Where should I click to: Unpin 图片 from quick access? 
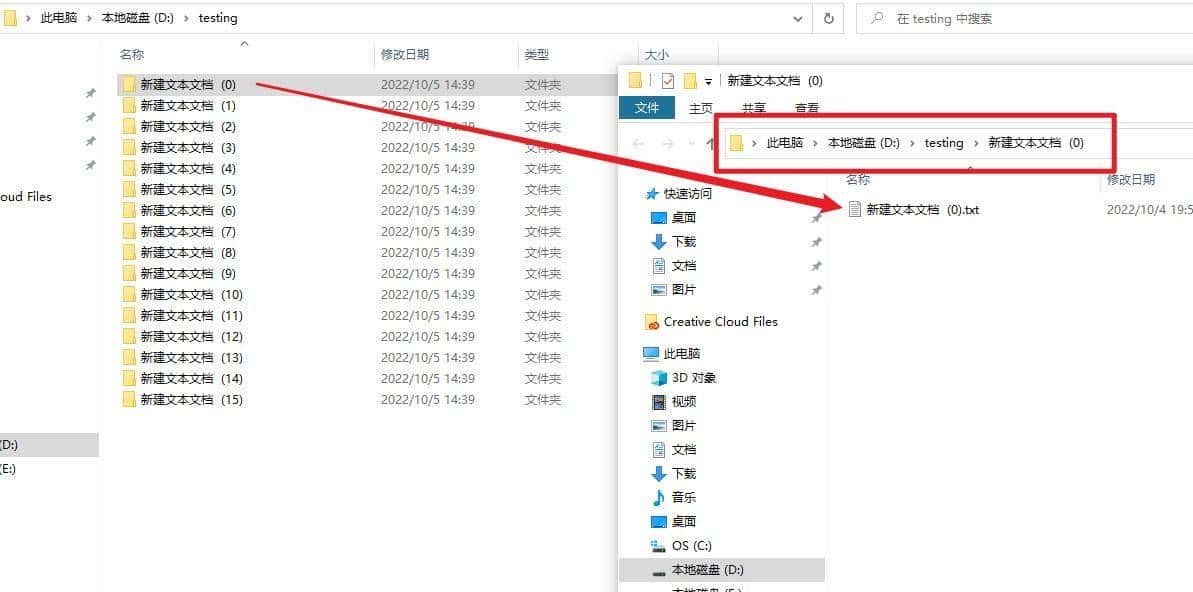818,289
